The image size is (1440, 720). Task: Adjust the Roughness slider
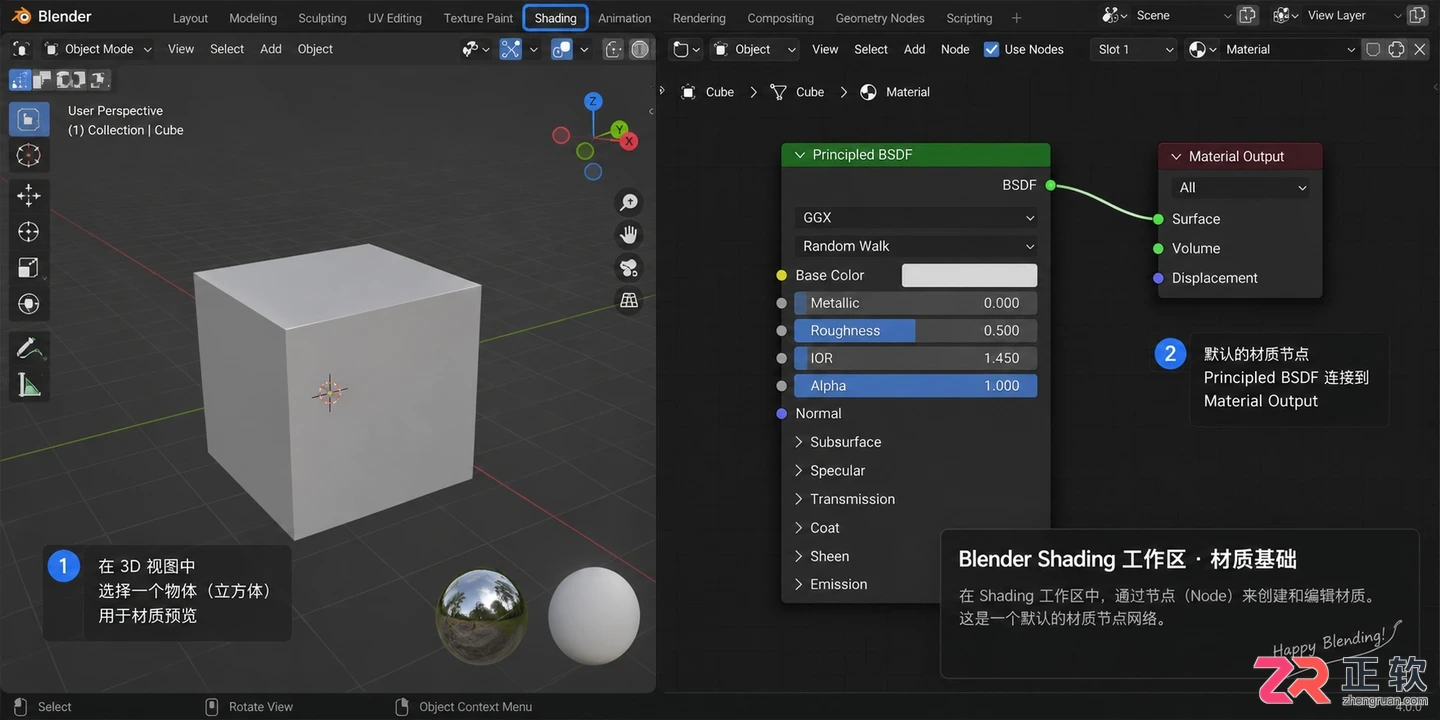click(916, 331)
